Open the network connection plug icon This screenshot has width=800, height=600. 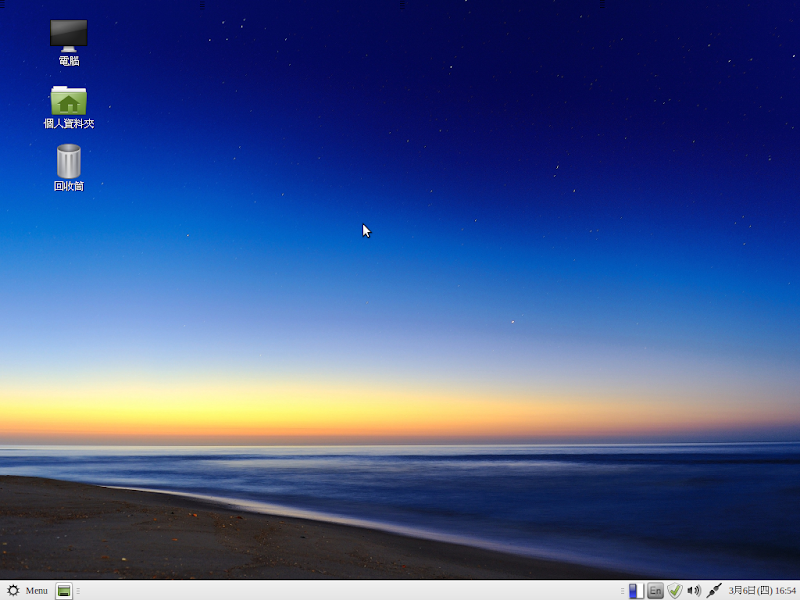[714, 591]
